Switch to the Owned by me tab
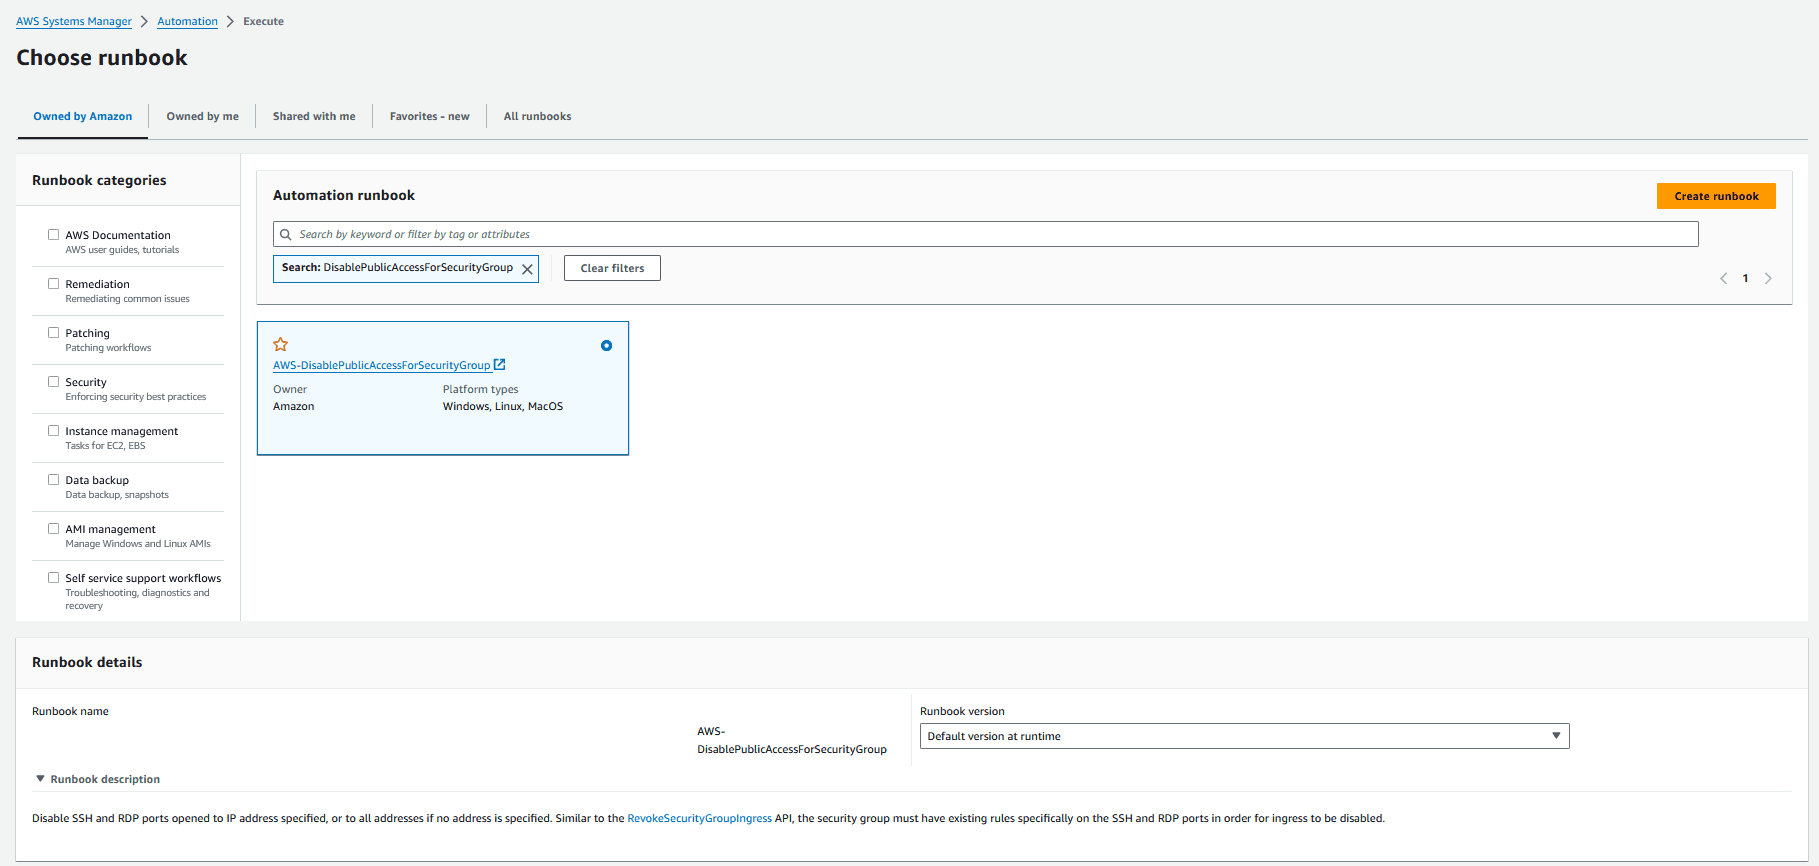 pos(202,116)
